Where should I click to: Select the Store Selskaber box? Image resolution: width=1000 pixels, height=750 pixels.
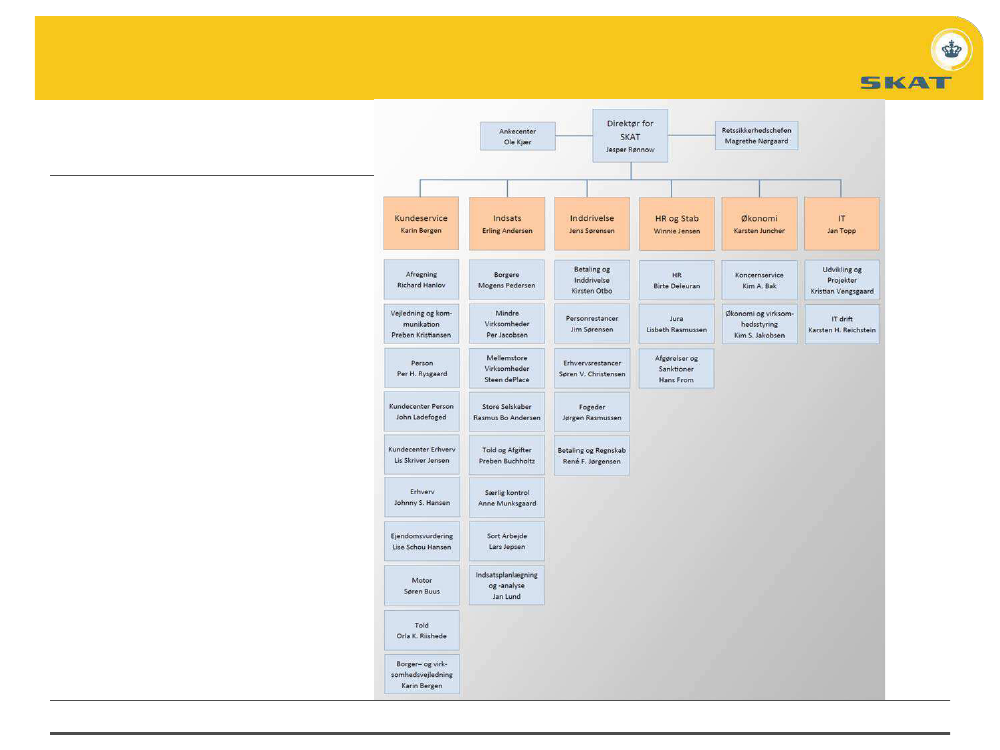point(507,411)
